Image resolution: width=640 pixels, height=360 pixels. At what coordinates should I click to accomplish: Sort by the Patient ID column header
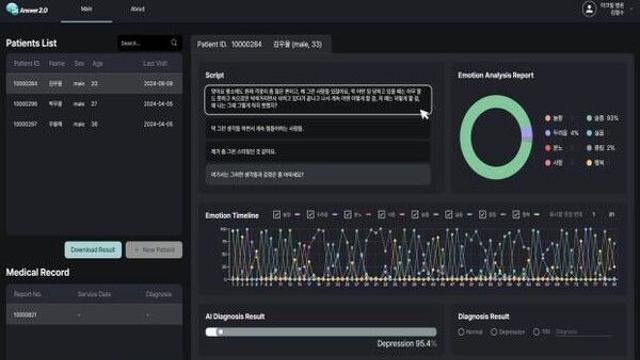point(27,63)
